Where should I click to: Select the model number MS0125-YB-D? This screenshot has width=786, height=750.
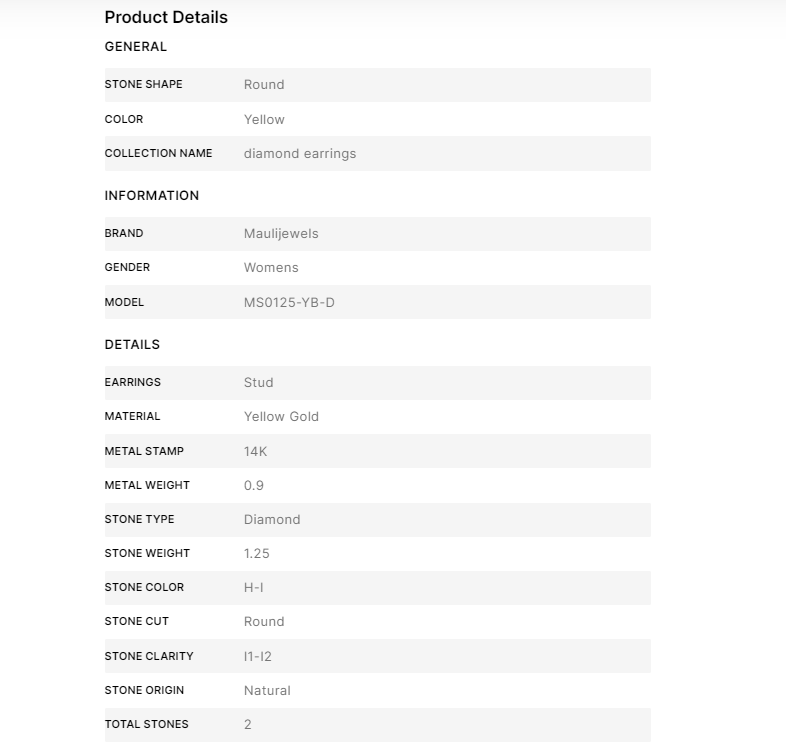click(289, 302)
